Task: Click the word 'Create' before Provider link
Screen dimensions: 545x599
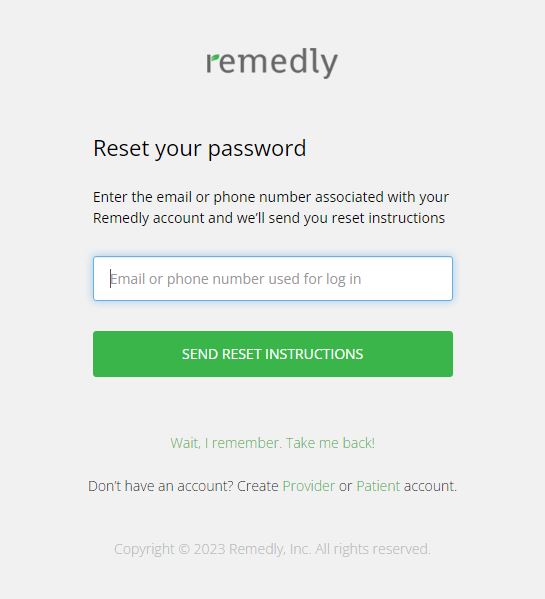Action: point(257,486)
